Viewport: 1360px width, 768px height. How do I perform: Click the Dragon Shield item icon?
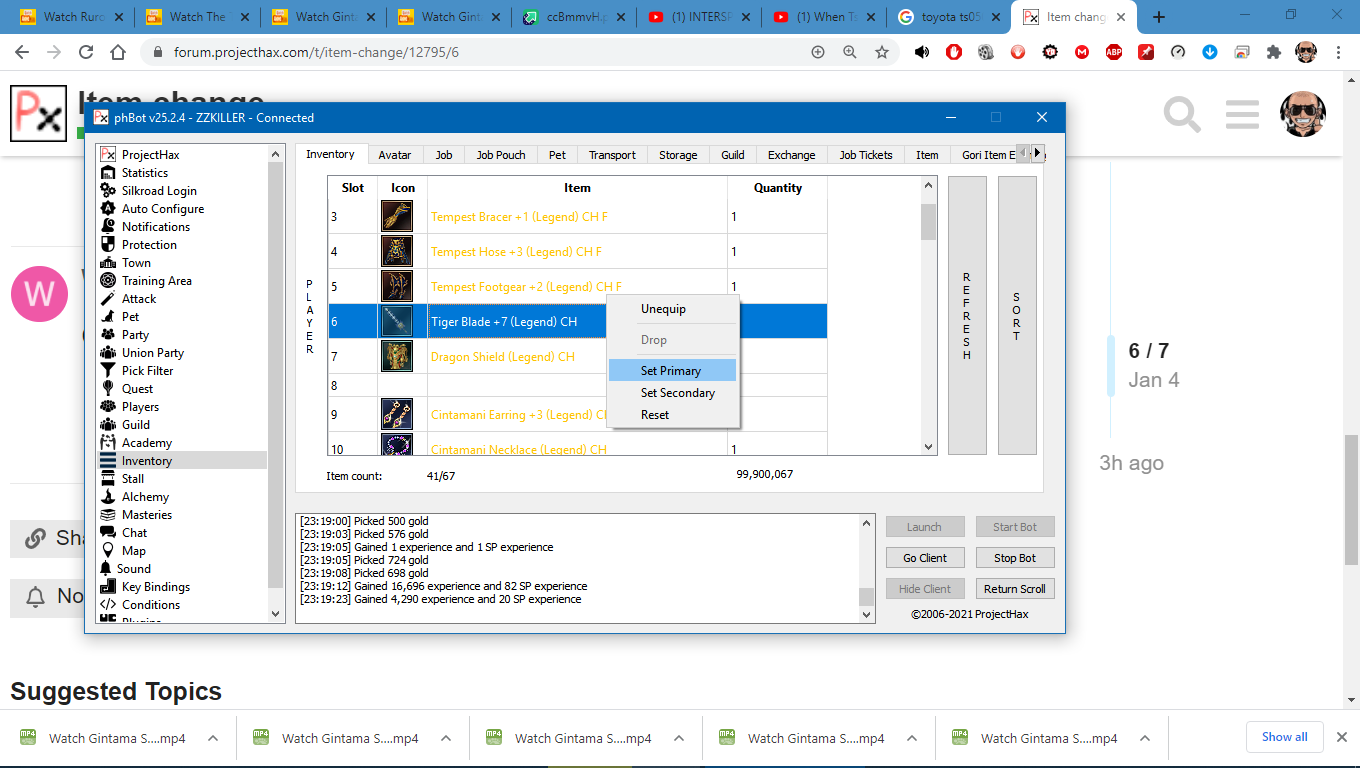coord(396,357)
